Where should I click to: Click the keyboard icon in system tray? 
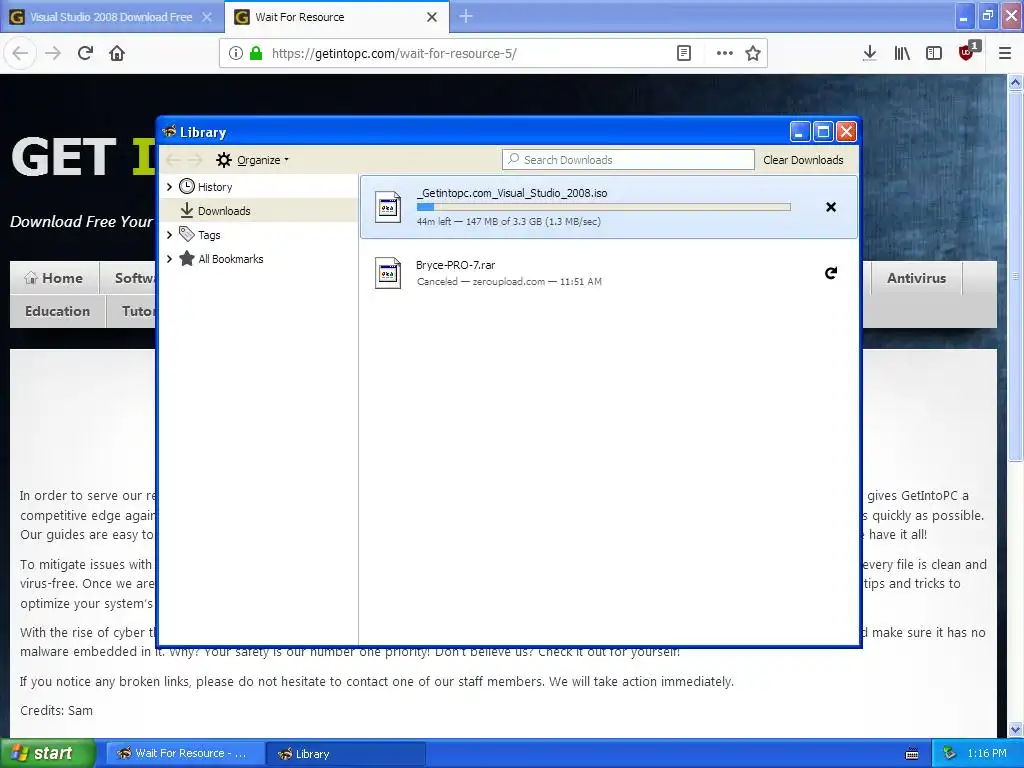coord(912,754)
